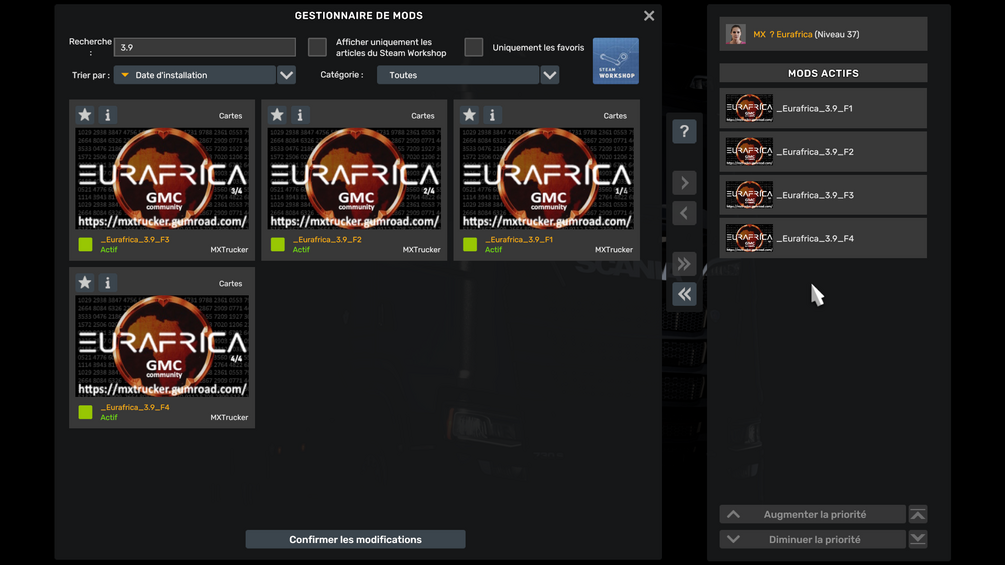Image resolution: width=1005 pixels, height=565 pixels.
Task: Click the _Eurafrica_3.9_F1 mod name label
Action: pos(519,240)
